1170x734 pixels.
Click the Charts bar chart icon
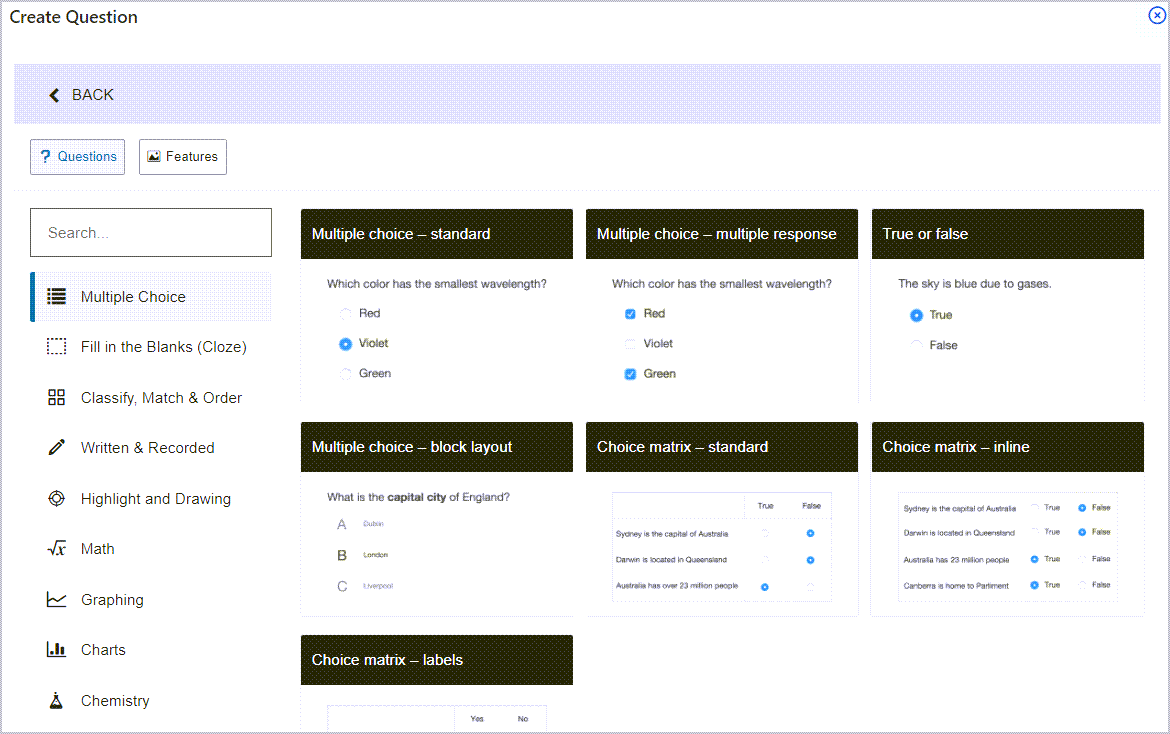[57, 650]
